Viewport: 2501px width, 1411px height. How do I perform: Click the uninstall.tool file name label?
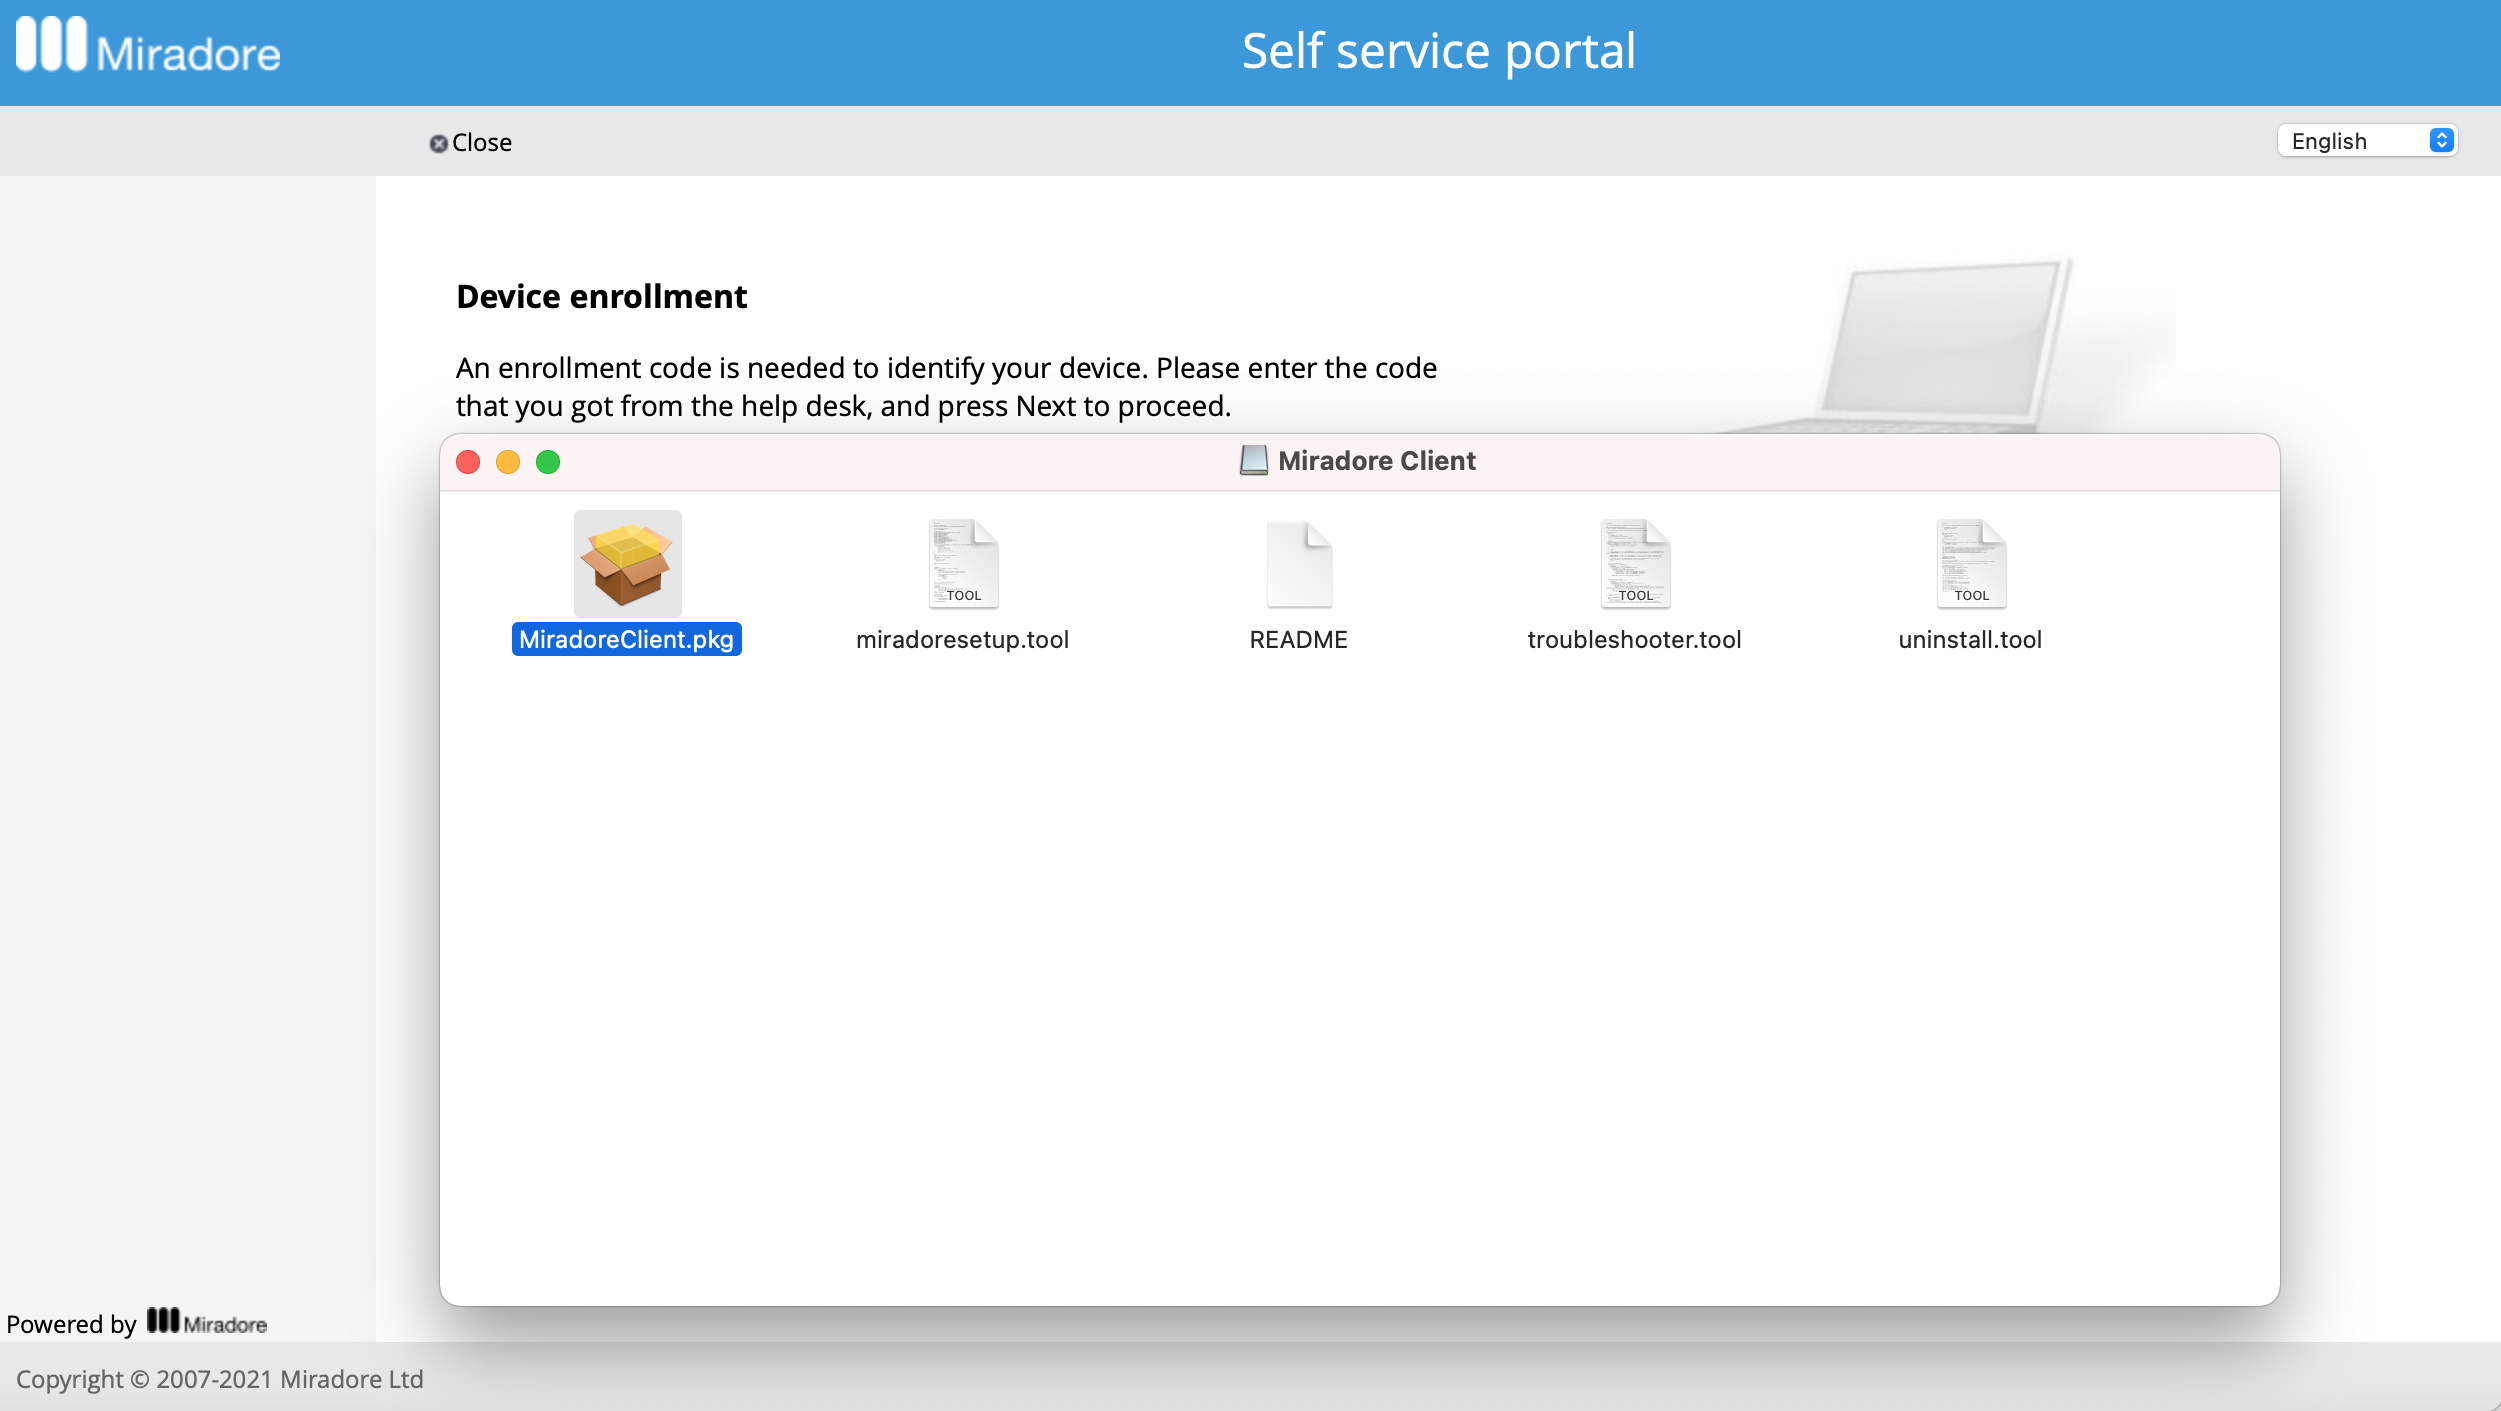tap(1971, 639)
